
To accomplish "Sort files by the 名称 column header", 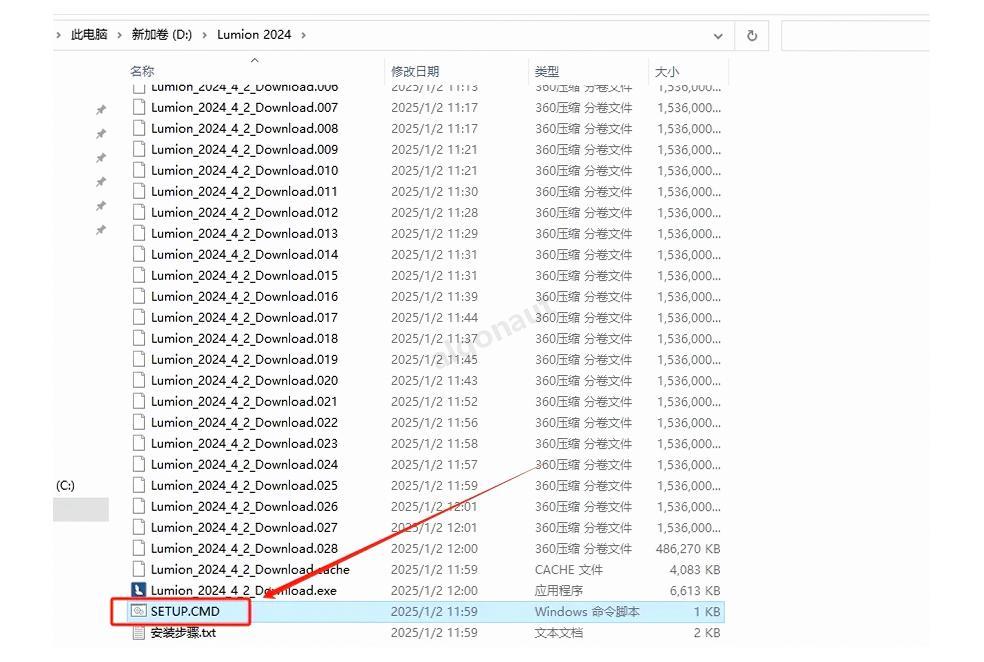I will [142, 71].
